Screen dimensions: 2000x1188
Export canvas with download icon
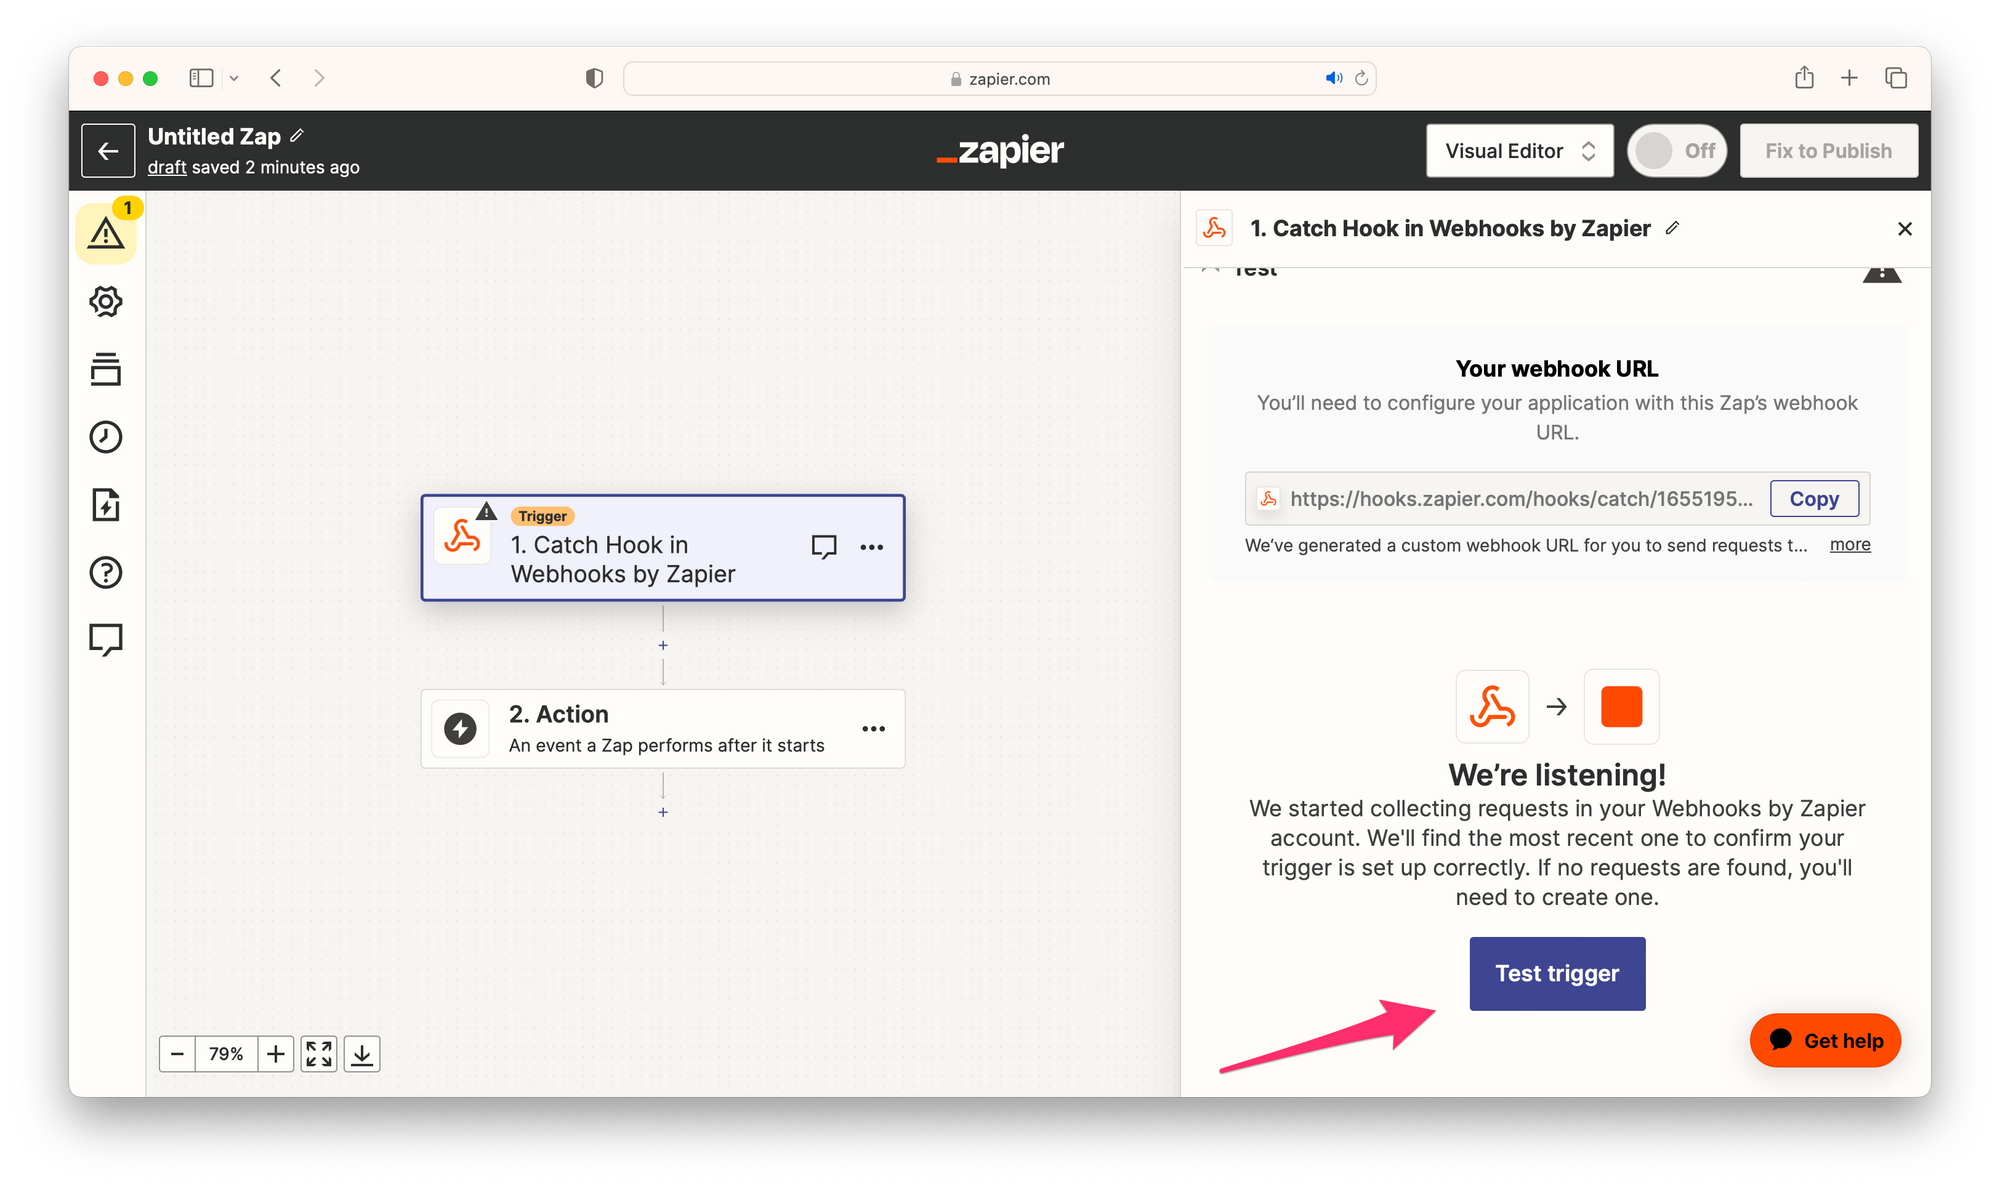362,1054
